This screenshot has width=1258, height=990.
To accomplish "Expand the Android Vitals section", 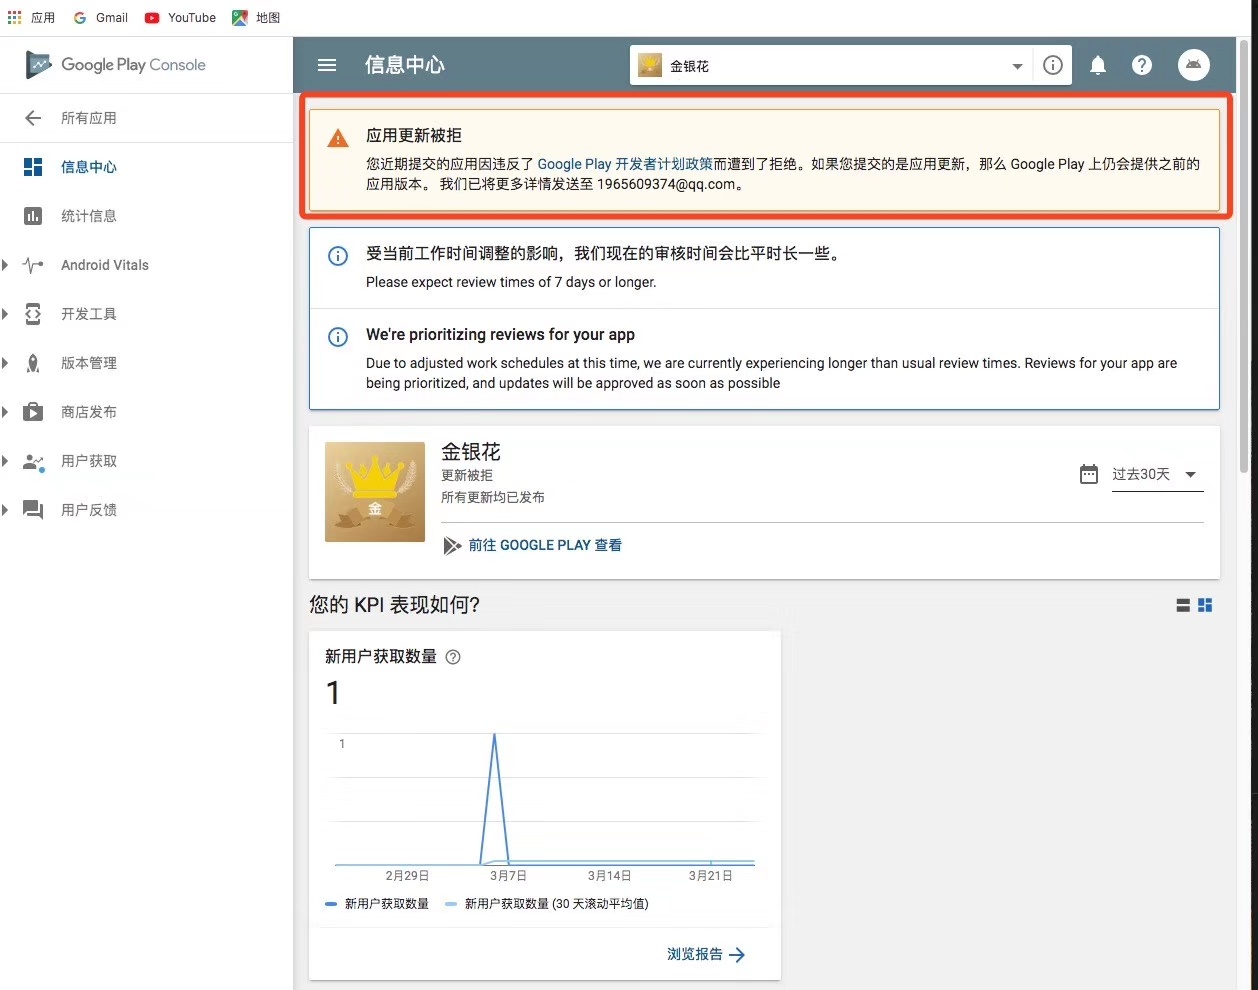I will [x=5, y=265].
